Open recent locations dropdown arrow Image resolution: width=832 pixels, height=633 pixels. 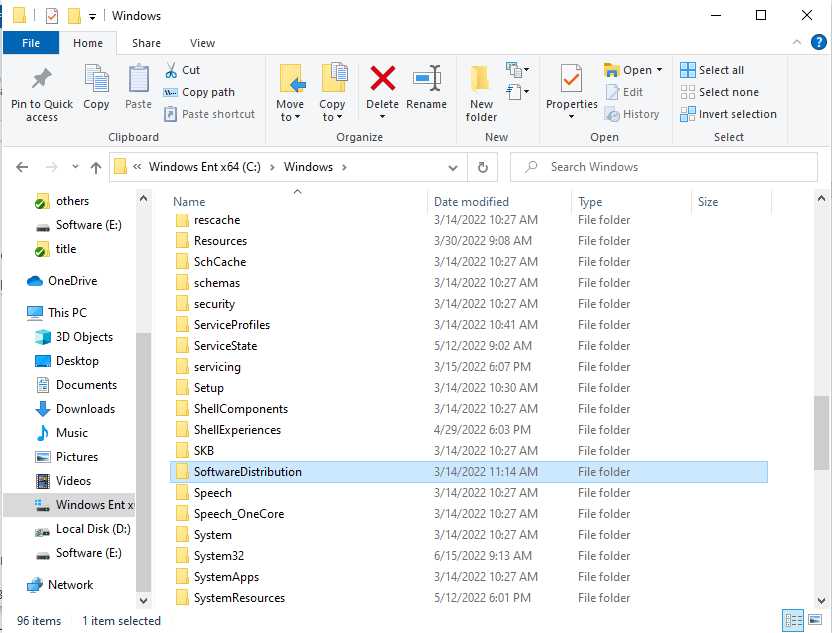[75, 167]
